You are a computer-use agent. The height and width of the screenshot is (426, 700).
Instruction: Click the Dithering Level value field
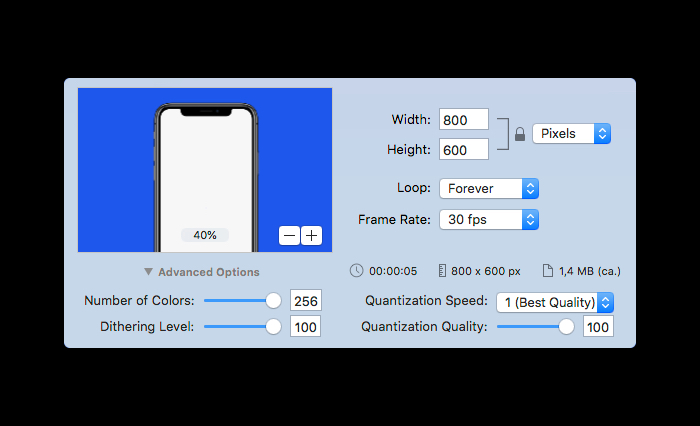pos(306,326)
